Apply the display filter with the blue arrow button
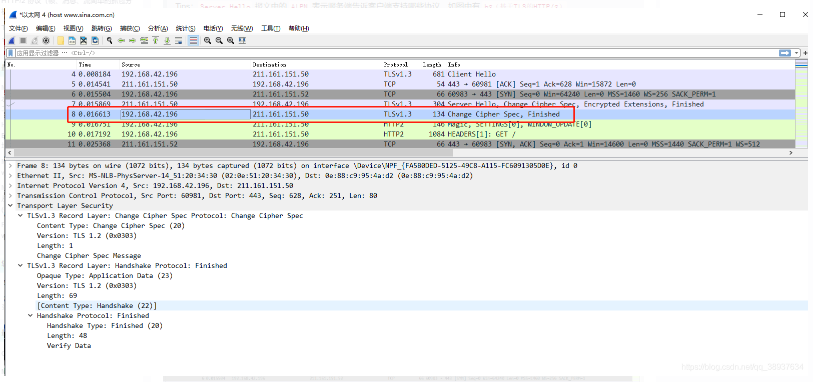The width and height of the screenshot is (813, 382). [x=784, y=53]
